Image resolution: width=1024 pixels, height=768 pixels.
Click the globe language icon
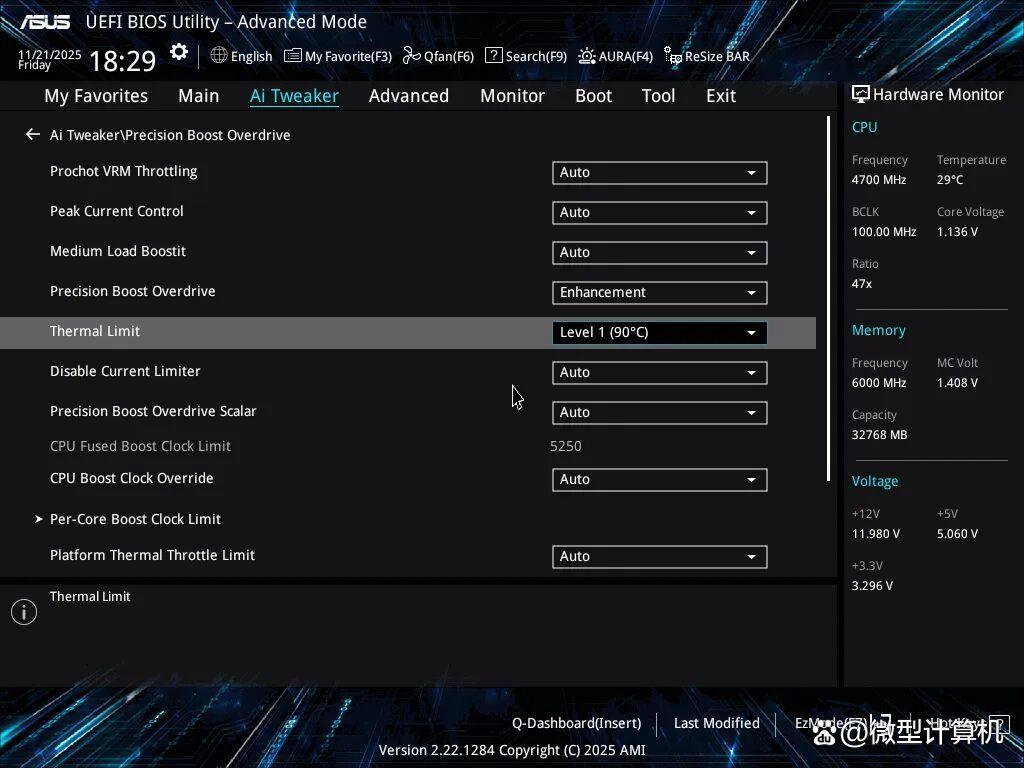pos(219,56)
